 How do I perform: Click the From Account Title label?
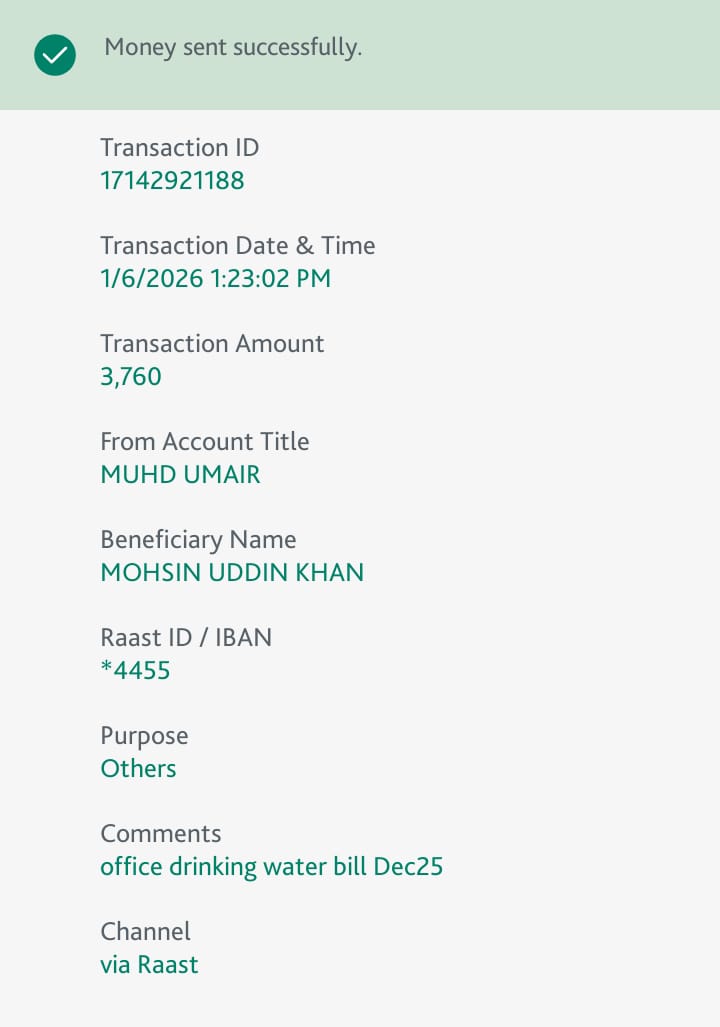[x=204, y=442]
